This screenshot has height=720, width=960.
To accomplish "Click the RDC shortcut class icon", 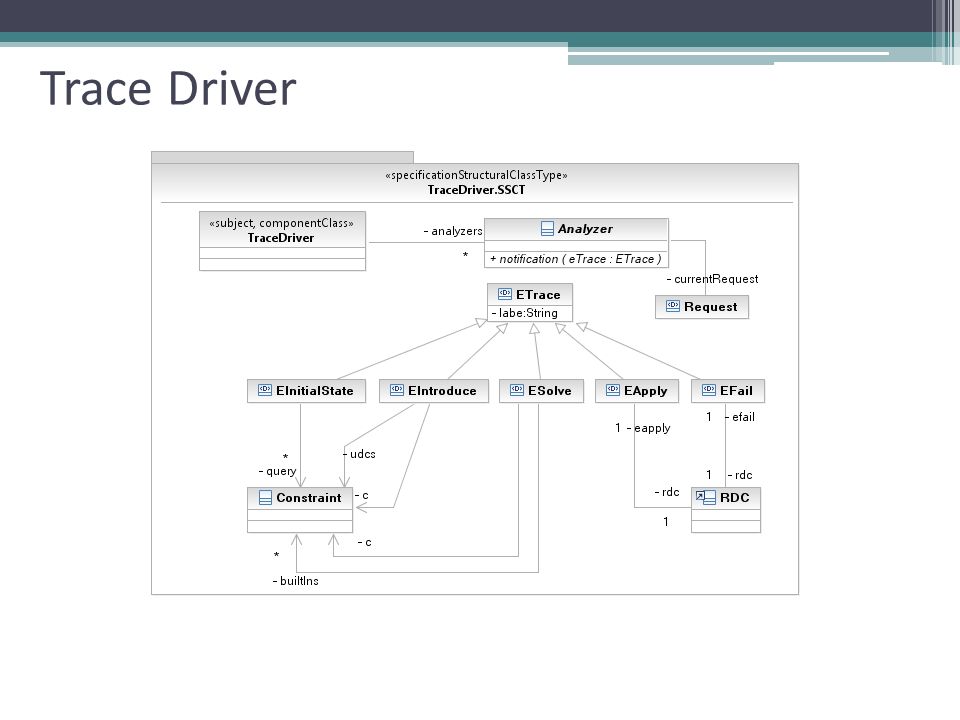I will [x=706, y=498].
